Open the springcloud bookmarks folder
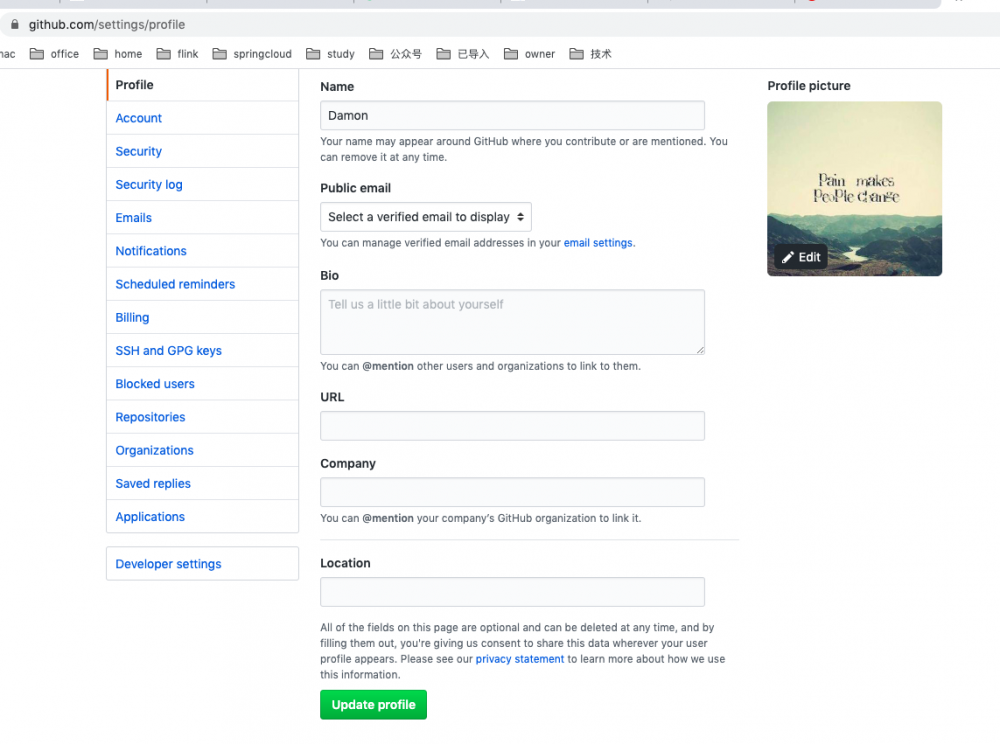This screenshot has height=744, width=1000. point(252,54)
